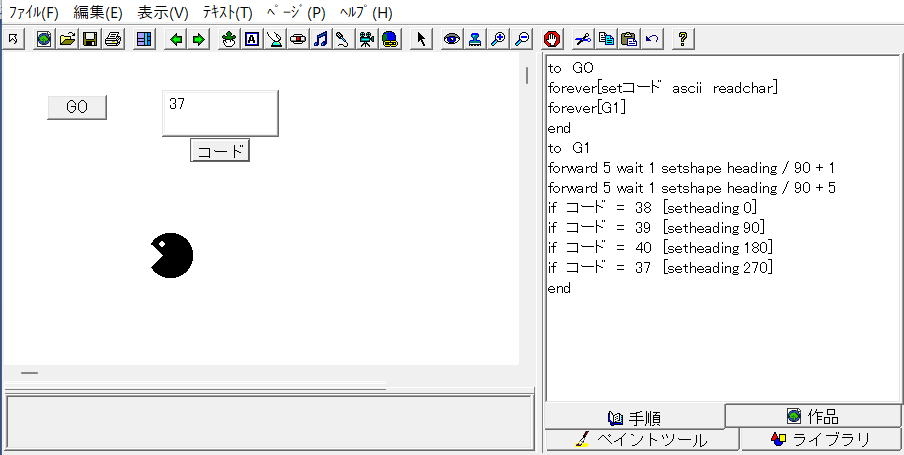
Task: Click the コード text box label
Action: click(x=220, y=151)
